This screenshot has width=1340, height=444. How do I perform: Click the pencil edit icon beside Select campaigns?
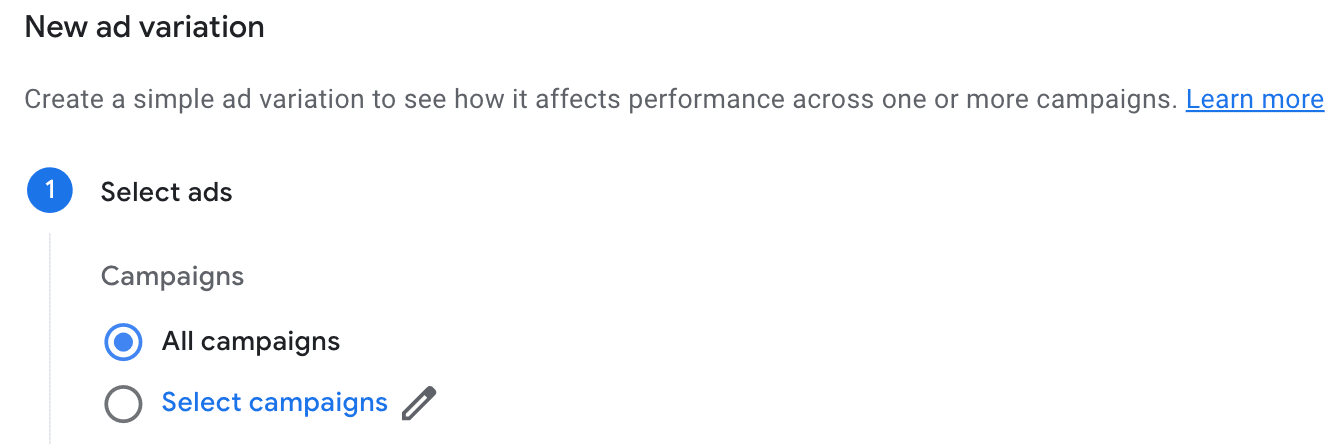click(x=419, y=403)
